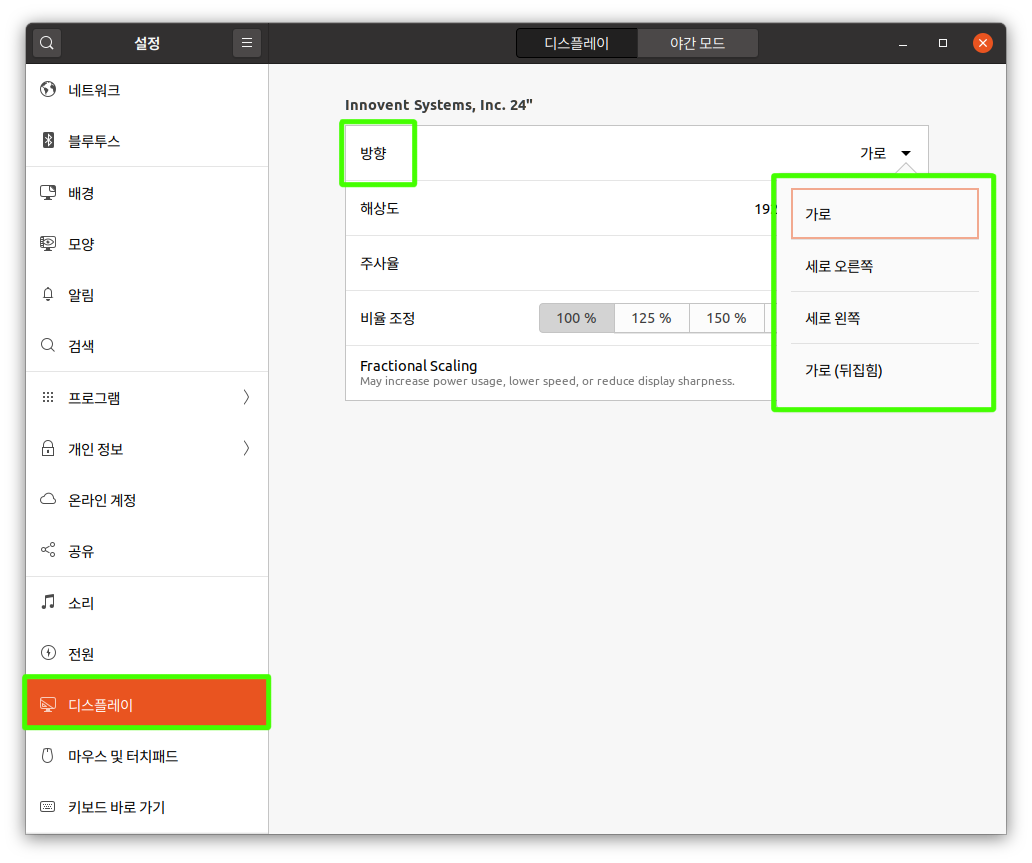The width and height of the screenshot is (1032, 863).
Task: Click the 해상도 resolution row
Action: [559, 208]
